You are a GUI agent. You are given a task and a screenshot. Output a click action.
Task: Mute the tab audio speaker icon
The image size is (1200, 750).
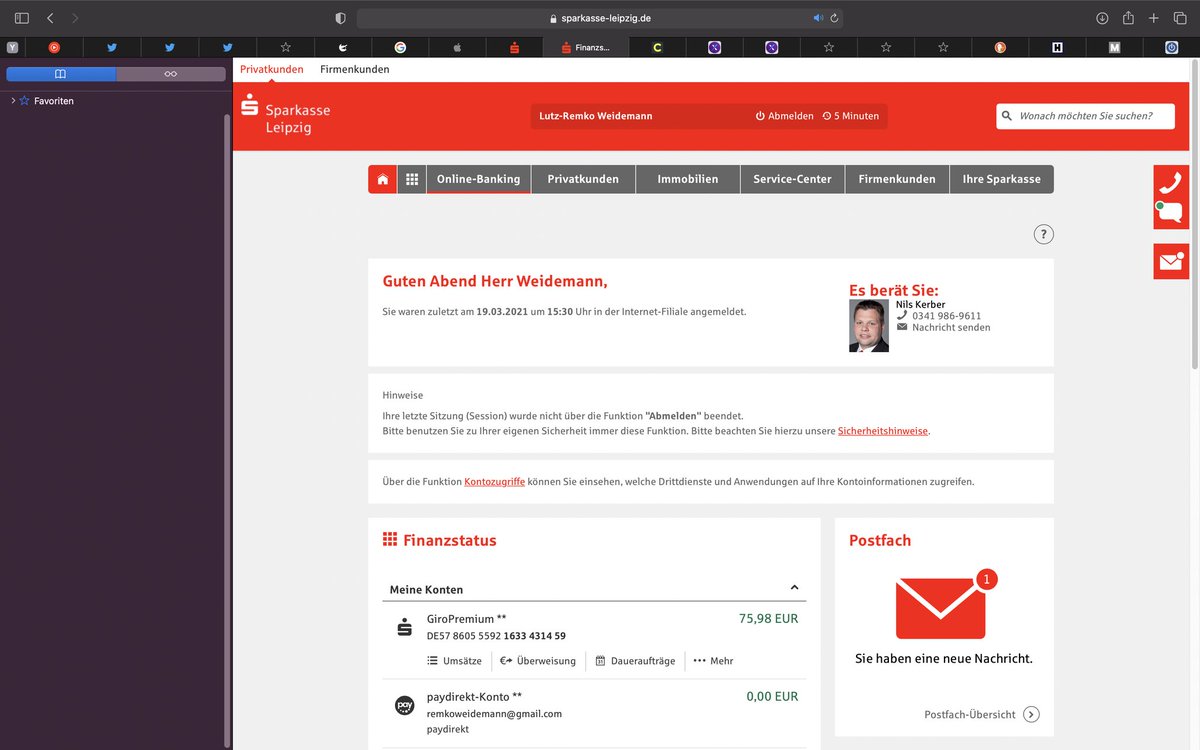(818, 18)
